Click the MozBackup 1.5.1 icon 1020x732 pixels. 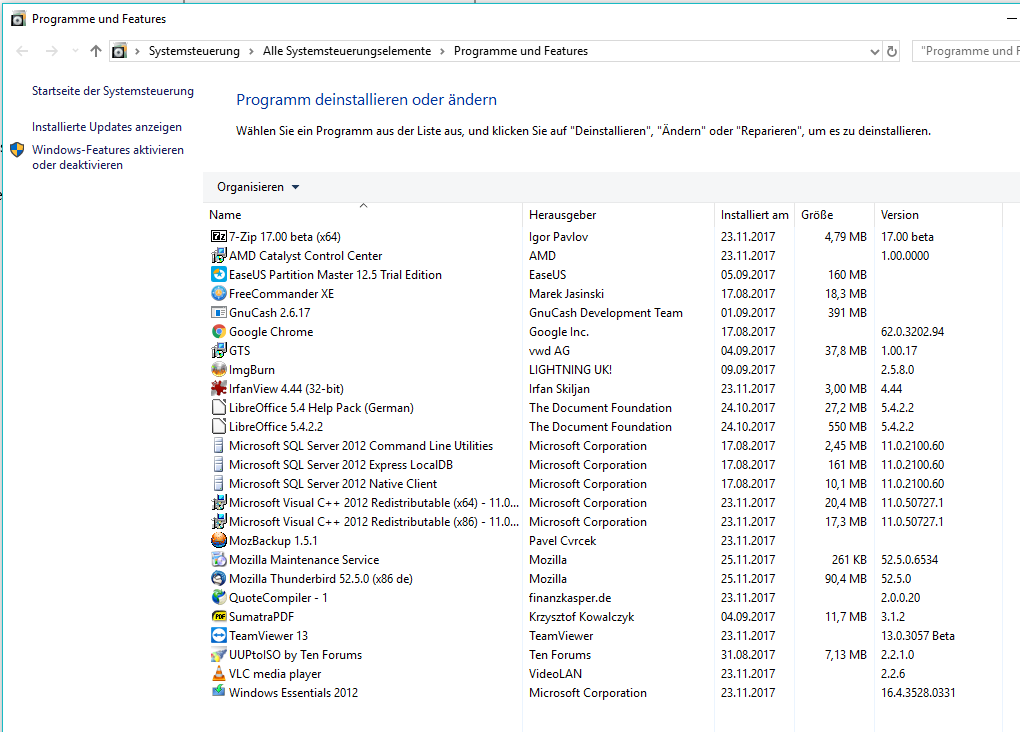[219, 540]
